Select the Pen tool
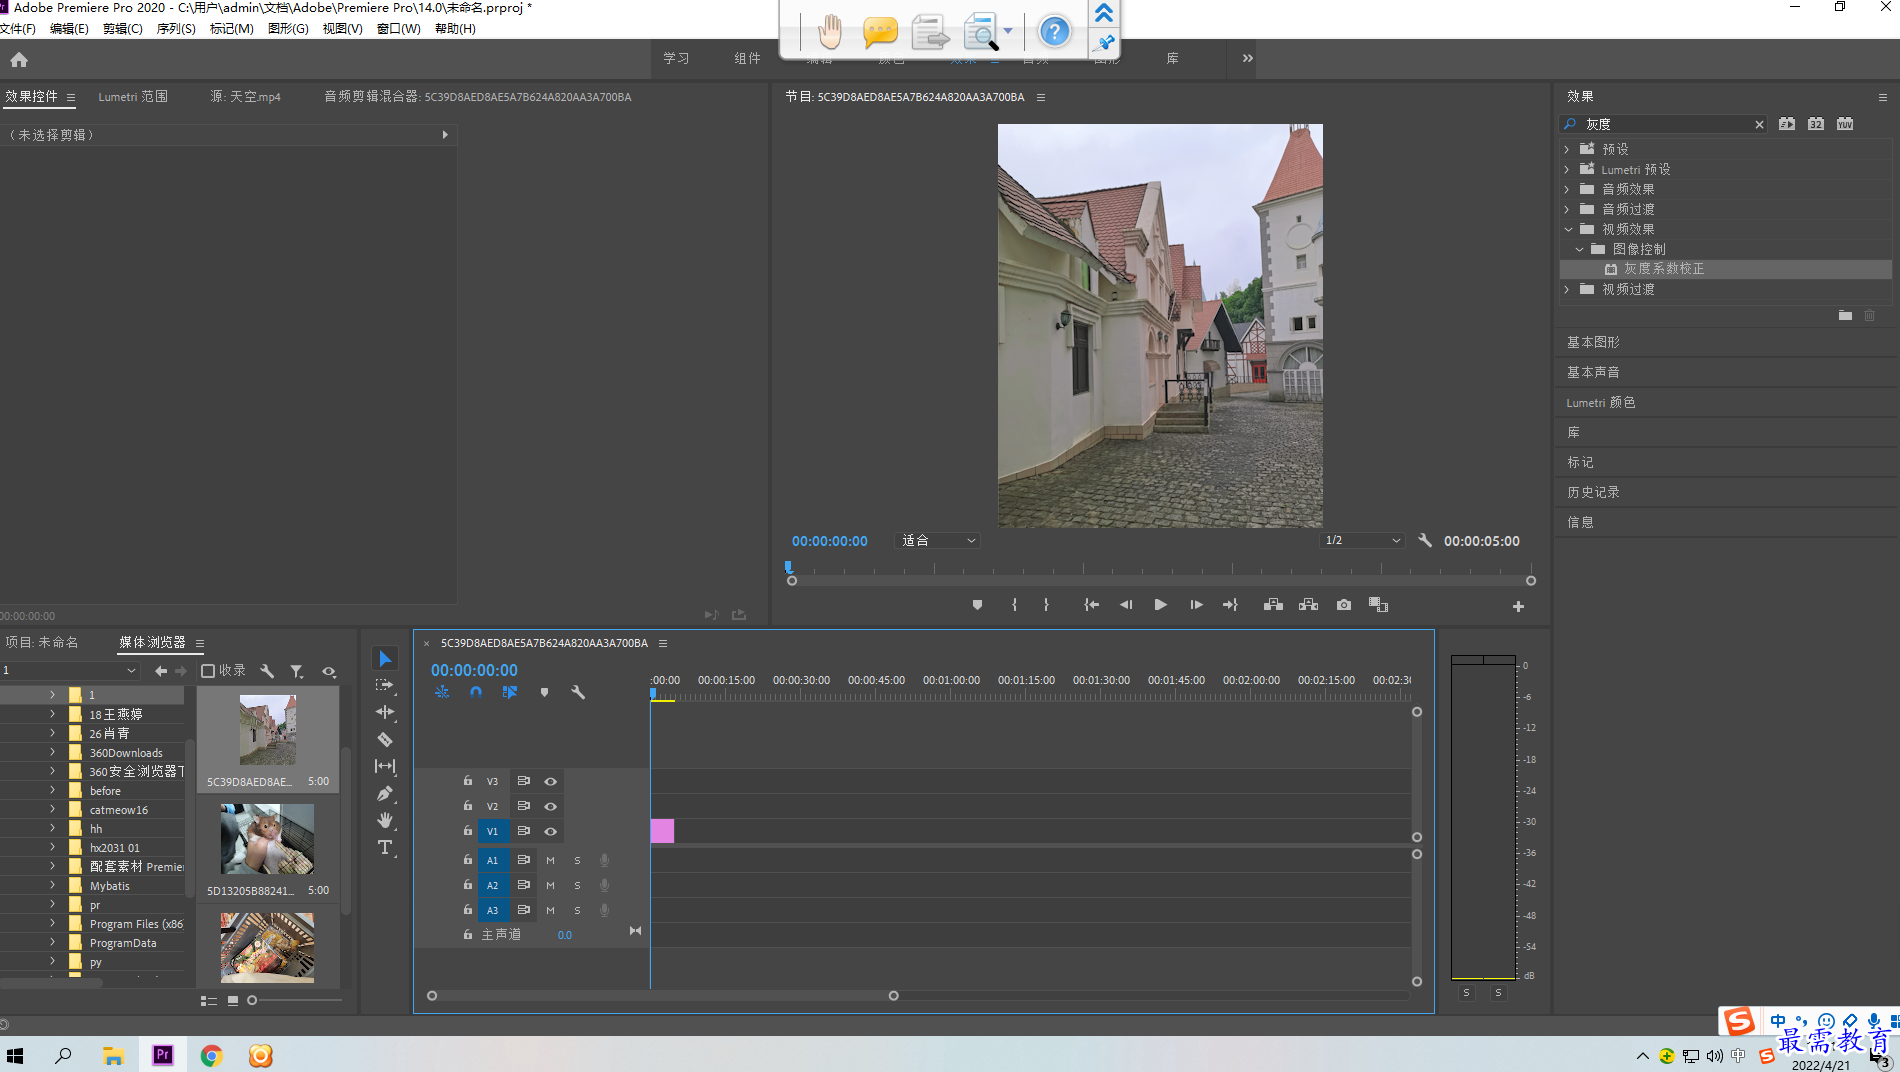 point(385,793)
